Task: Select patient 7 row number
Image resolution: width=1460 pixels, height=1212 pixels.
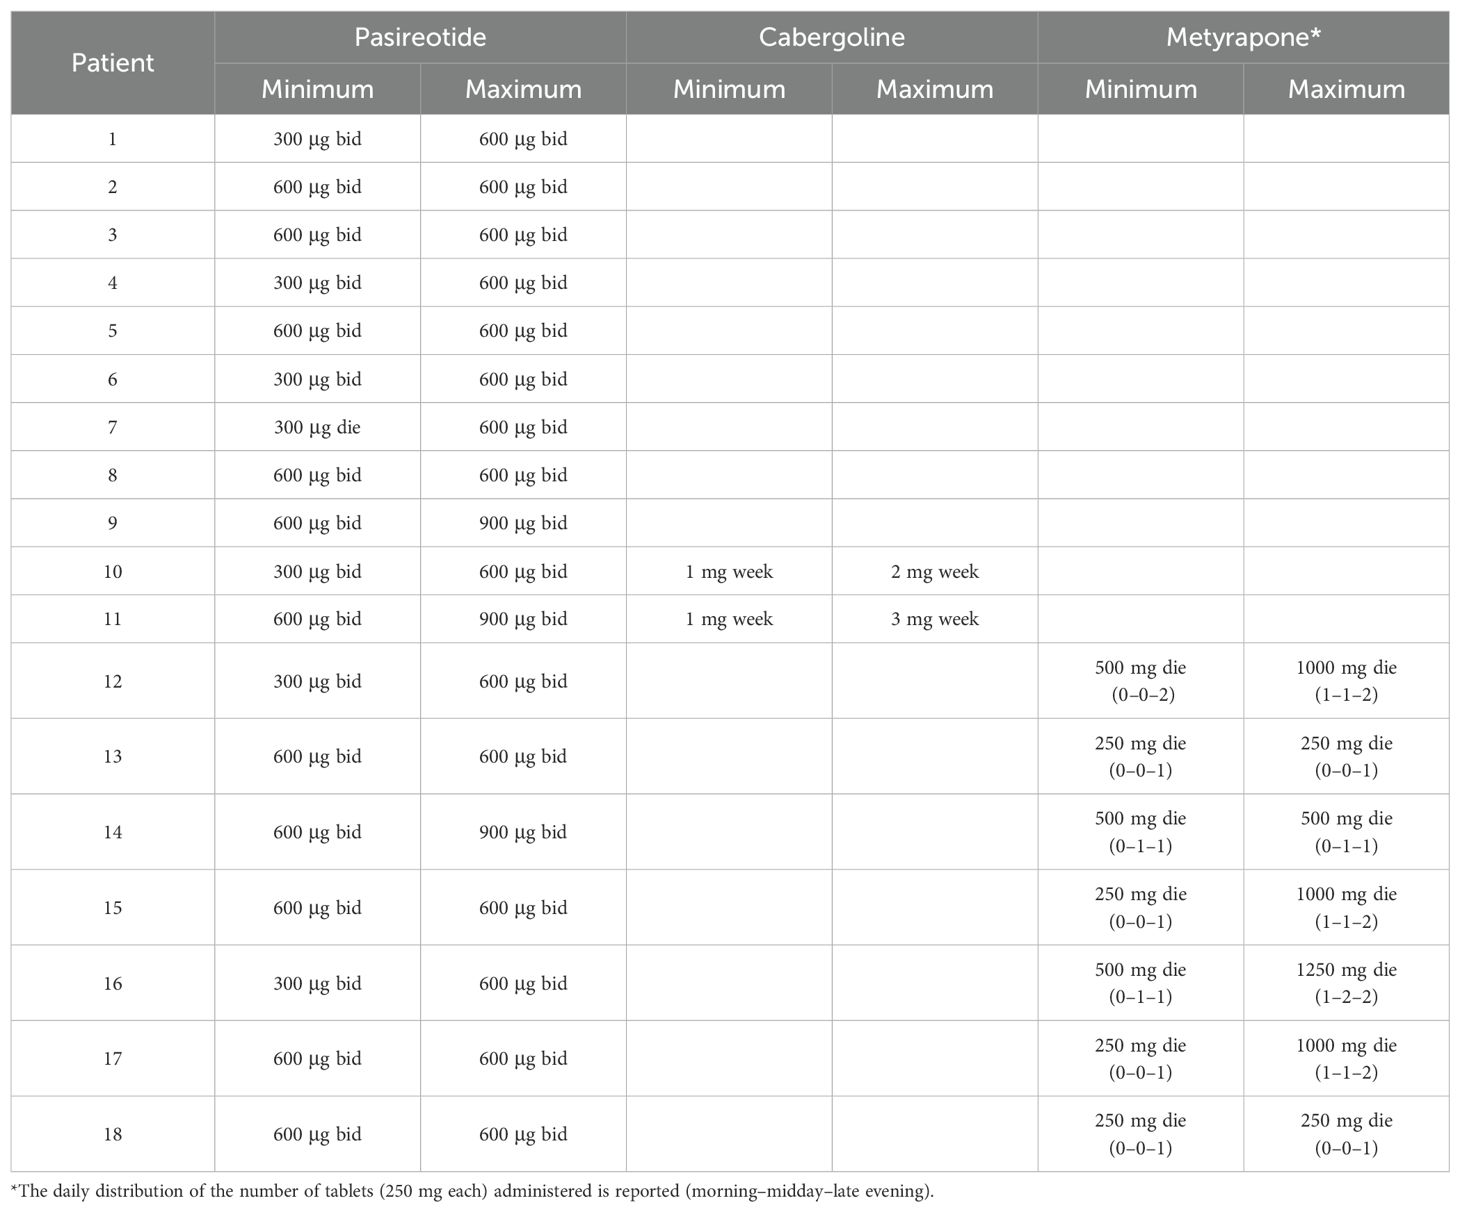Action: pyautogui.click(x=113, y=427)
